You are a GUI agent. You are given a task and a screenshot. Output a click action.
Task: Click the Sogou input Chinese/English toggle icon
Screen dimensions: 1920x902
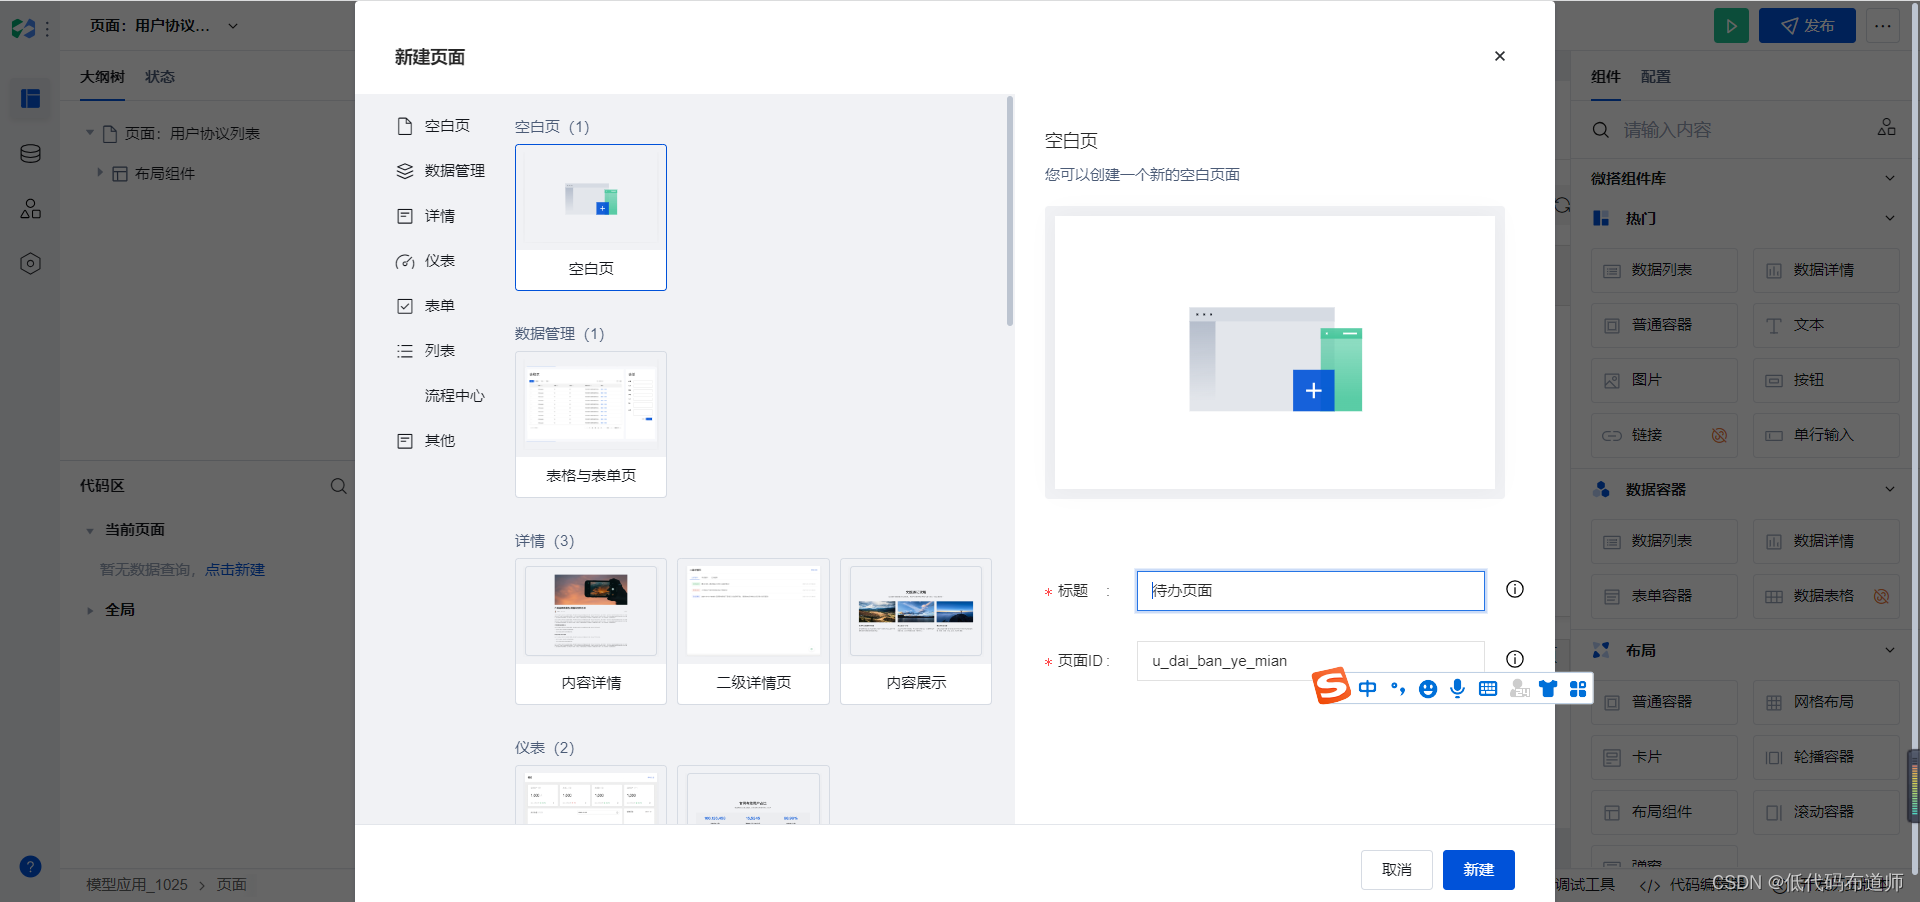click(x=1368, y=689)
